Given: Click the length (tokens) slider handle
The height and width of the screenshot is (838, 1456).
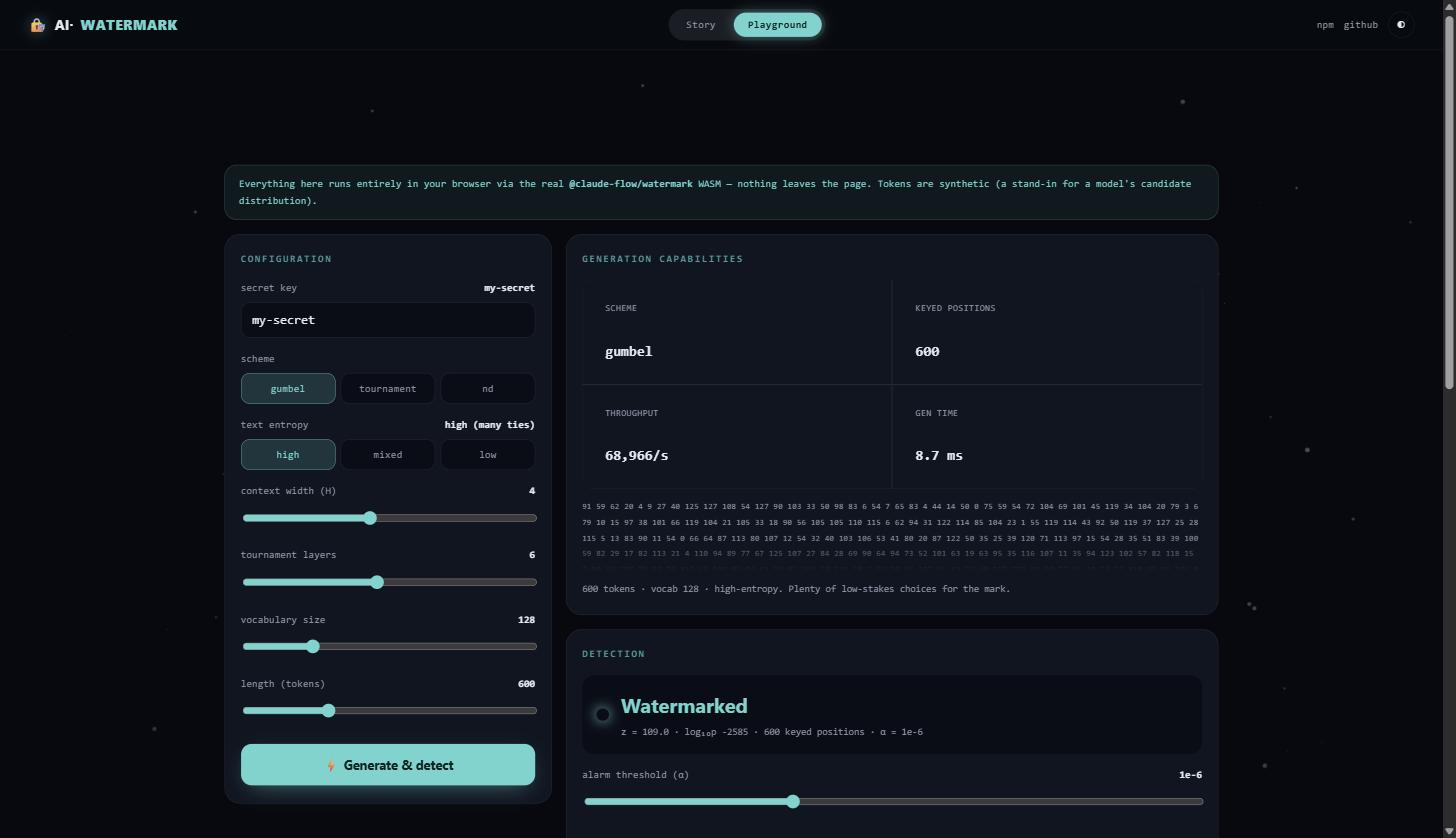Looking at the screenshot, I should pyautogui.click(x=328, y=711).
